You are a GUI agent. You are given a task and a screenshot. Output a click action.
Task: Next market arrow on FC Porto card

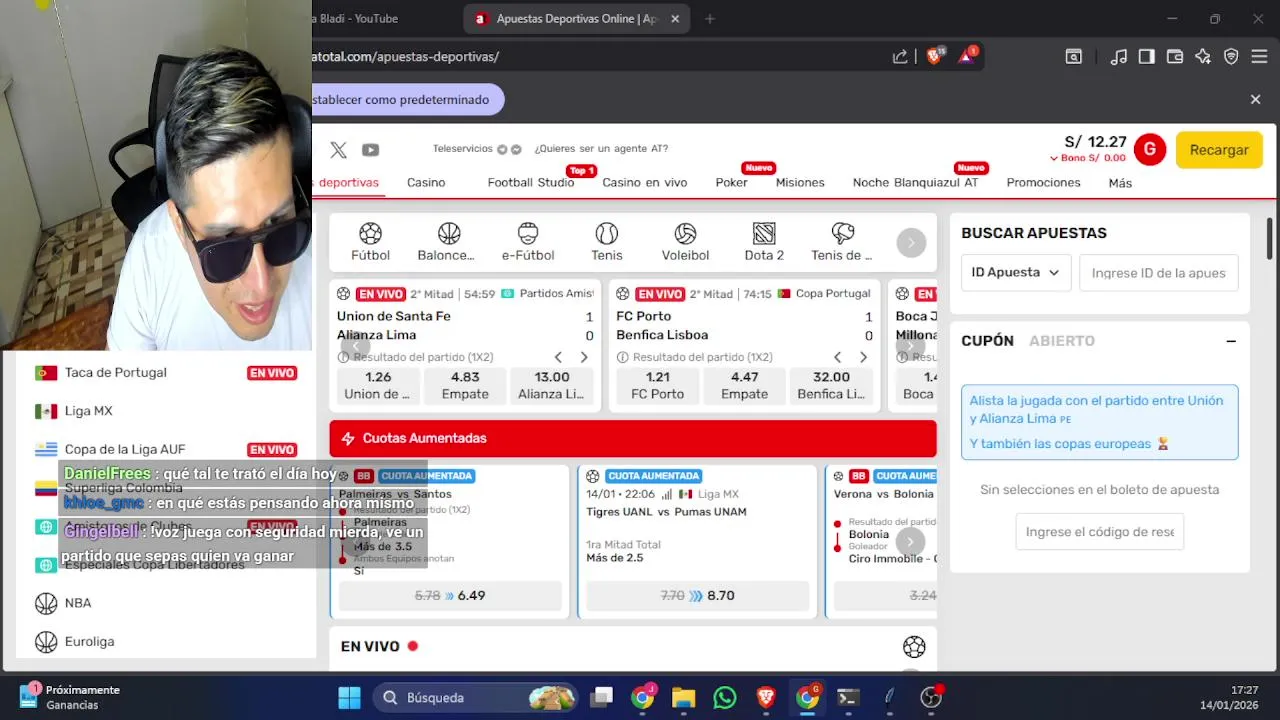click(x=863, y=357)
